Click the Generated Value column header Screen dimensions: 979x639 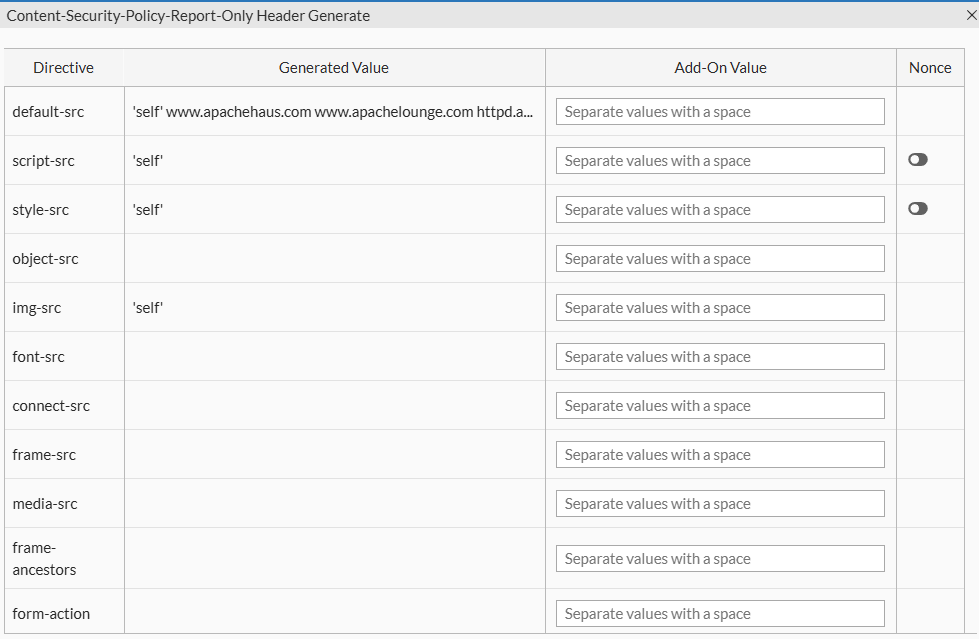pyautogui.click(x=334, y=68)
